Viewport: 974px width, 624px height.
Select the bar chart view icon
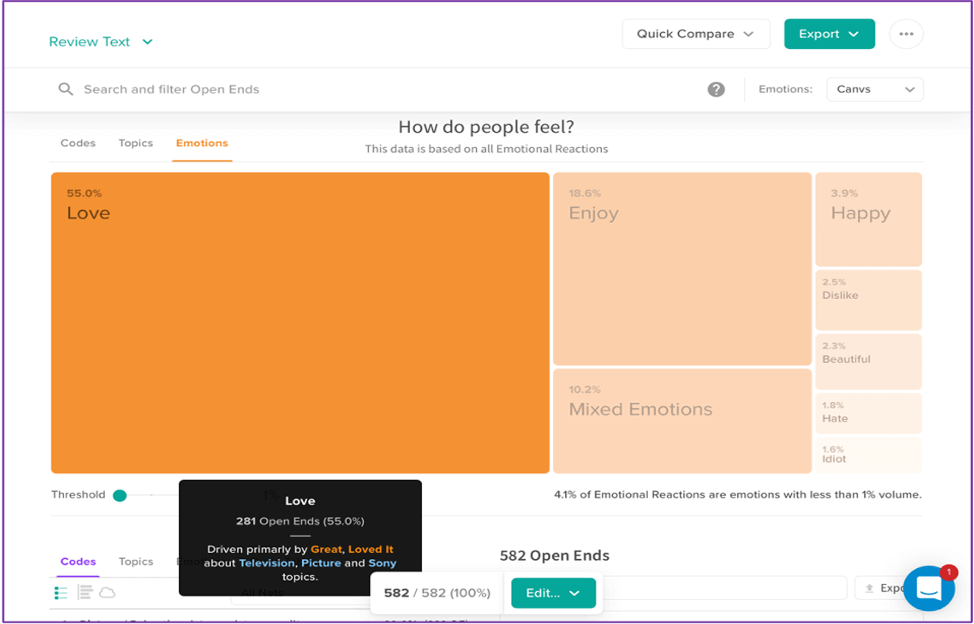(84, 593)
